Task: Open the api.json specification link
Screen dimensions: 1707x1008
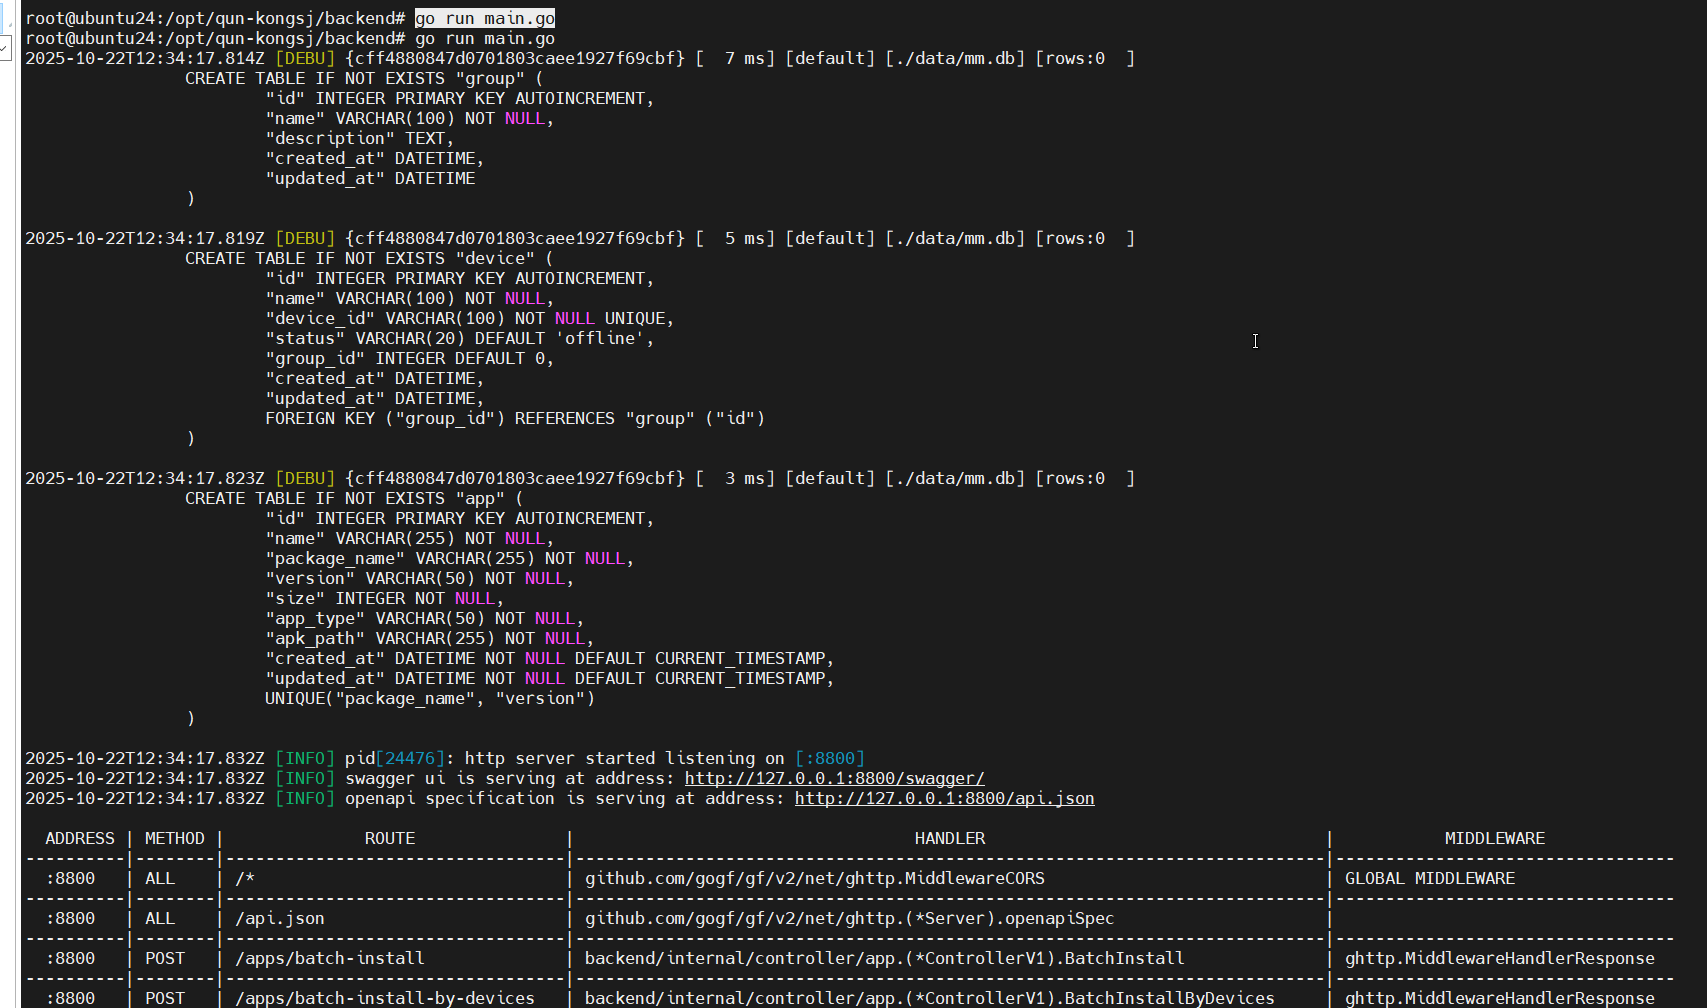Action: pos(944,798)
